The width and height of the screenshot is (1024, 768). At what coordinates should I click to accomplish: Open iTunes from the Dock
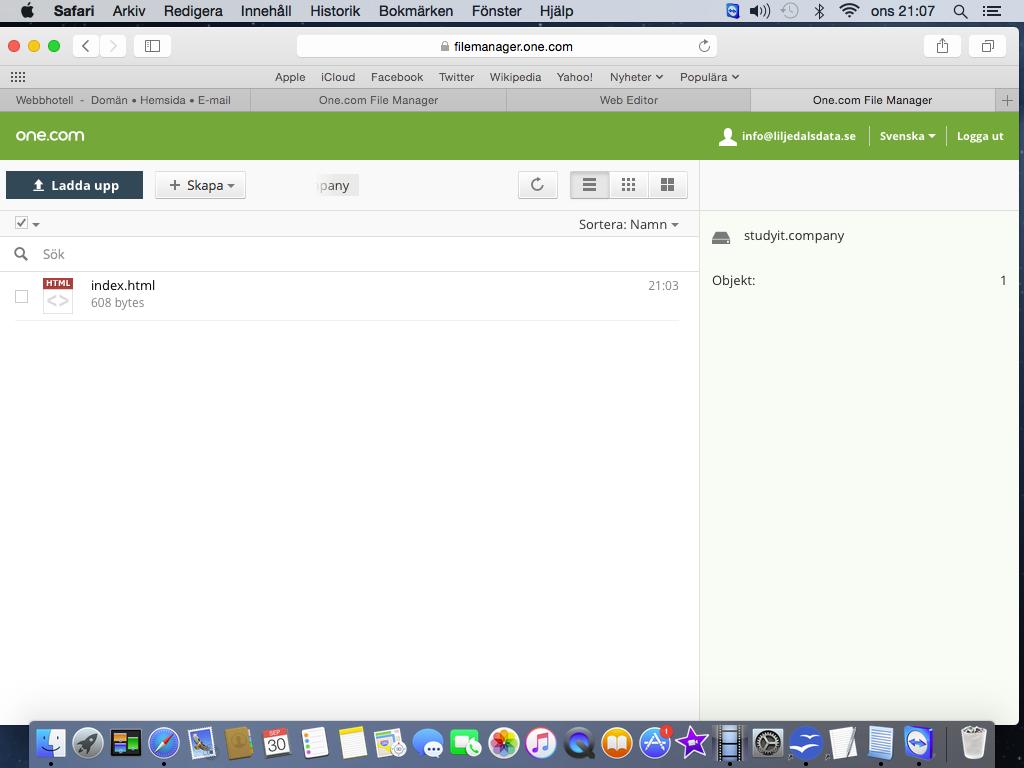point(541,743)
